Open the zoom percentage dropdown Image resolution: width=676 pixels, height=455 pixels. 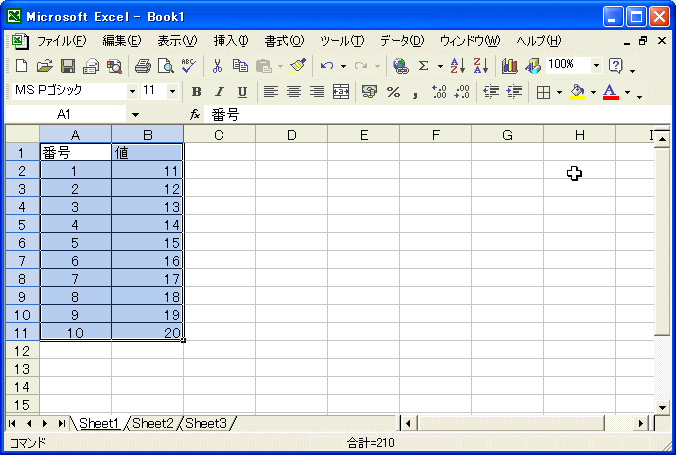pos(596,66)
